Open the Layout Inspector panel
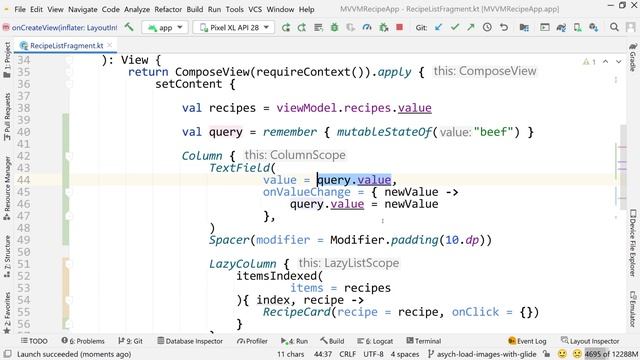This screenshot has height=360, width=640. click(590, 341)
